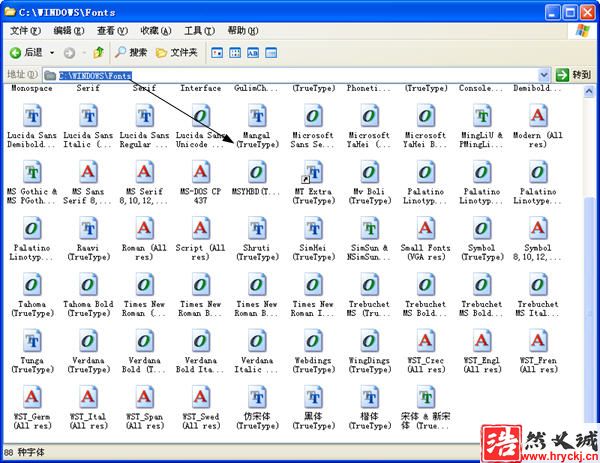The image size is (600, 463).
Task: Switch to list view icon
Action: click(x=235, y=53)
